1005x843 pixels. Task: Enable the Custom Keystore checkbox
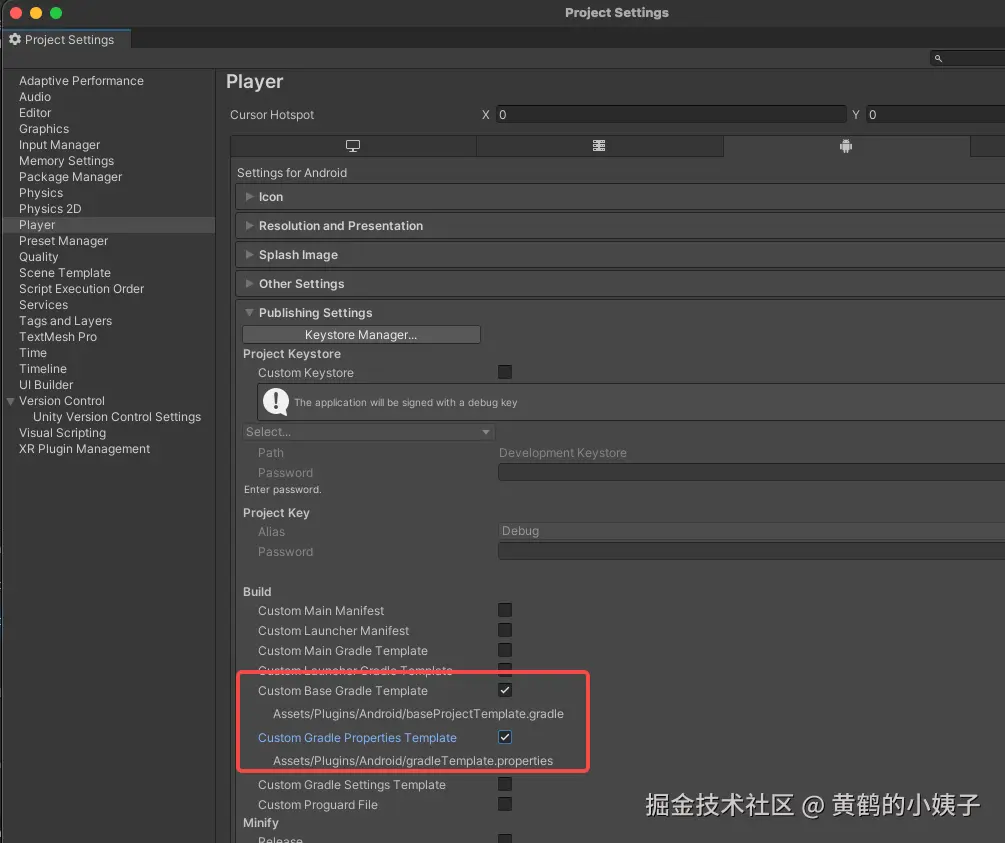505,372
